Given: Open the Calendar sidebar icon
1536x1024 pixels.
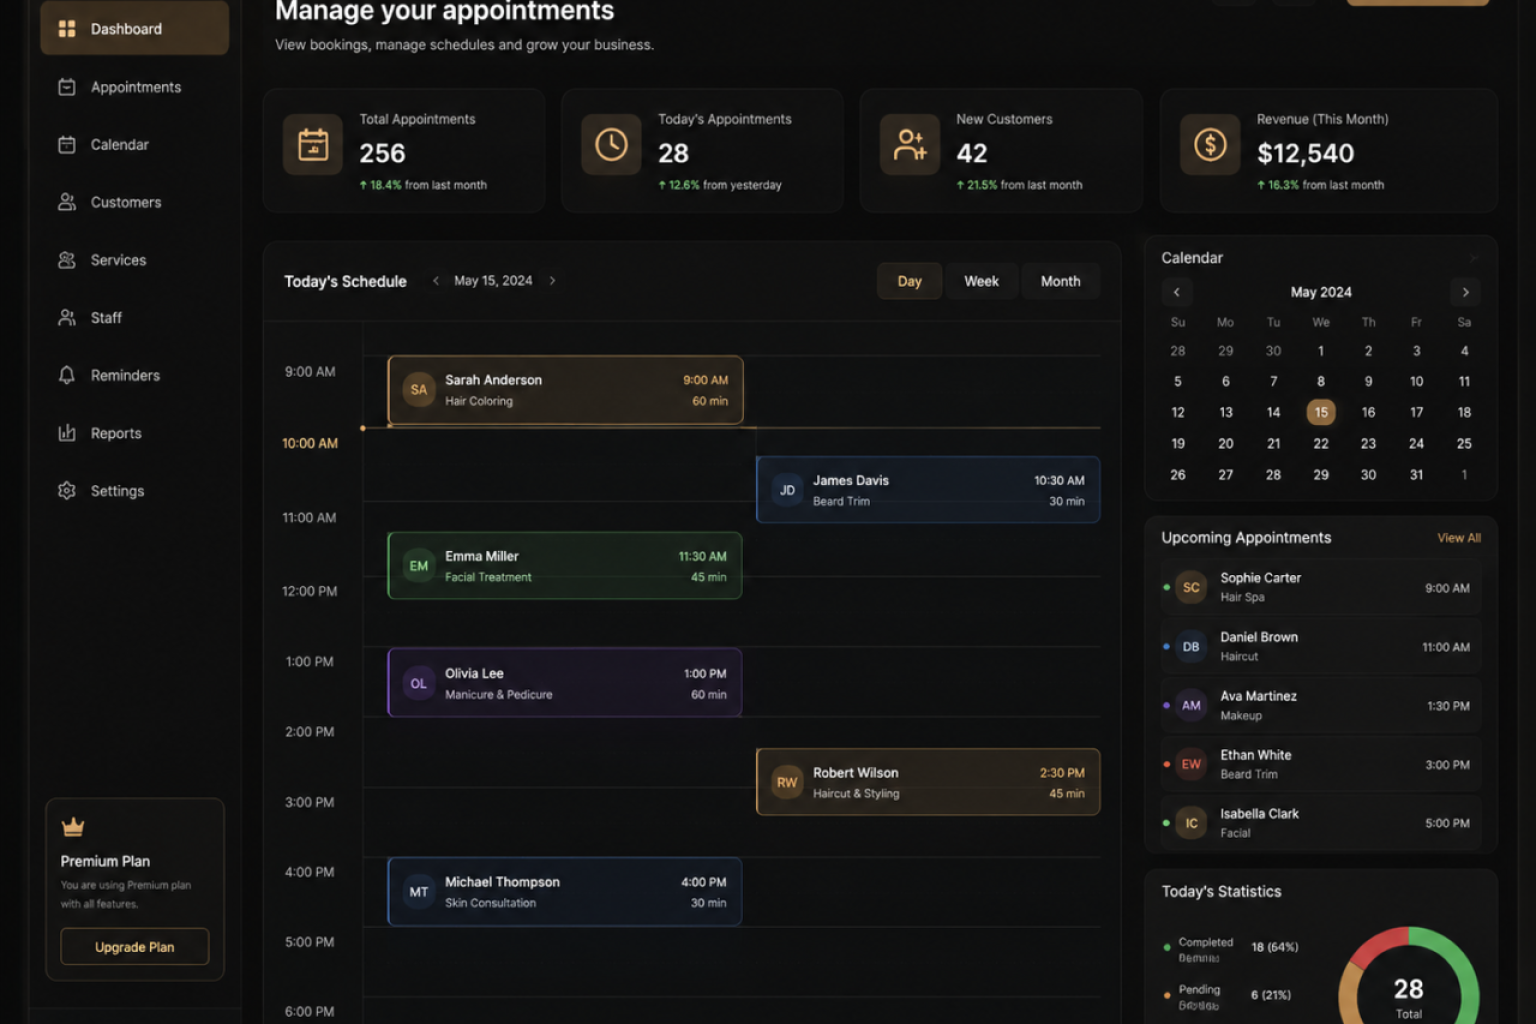Looking at the screenshot, I should coord(67,145).
